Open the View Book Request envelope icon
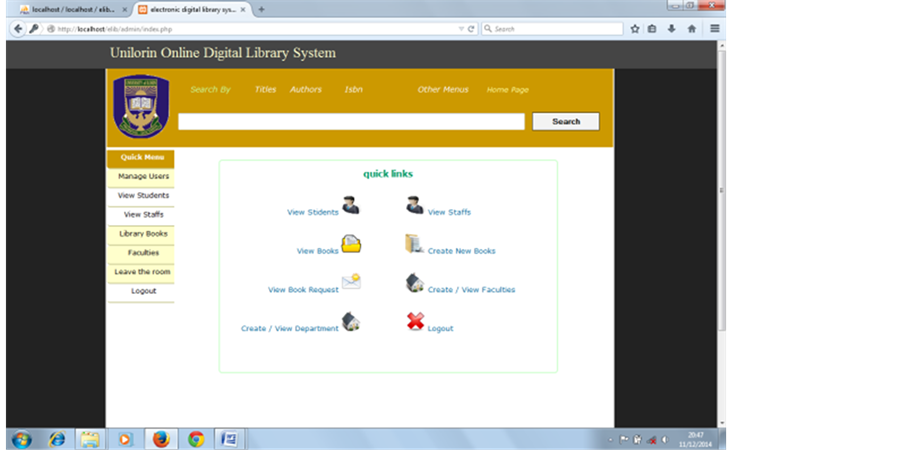The width and height of the screenshot is (903, 450). [x=351, y=282]
